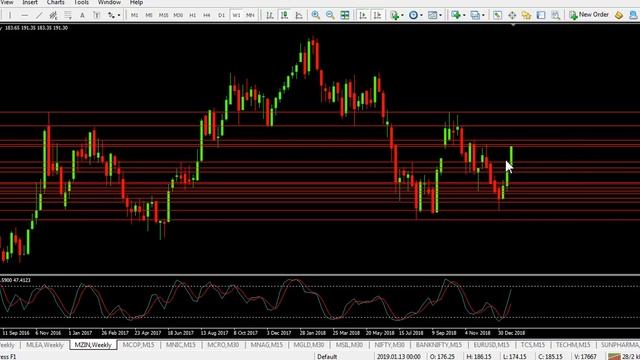The image size is (640, 360).
Task: Select the vertical line drawing tool
Action: pyautogui.click(x=10, y=15)
